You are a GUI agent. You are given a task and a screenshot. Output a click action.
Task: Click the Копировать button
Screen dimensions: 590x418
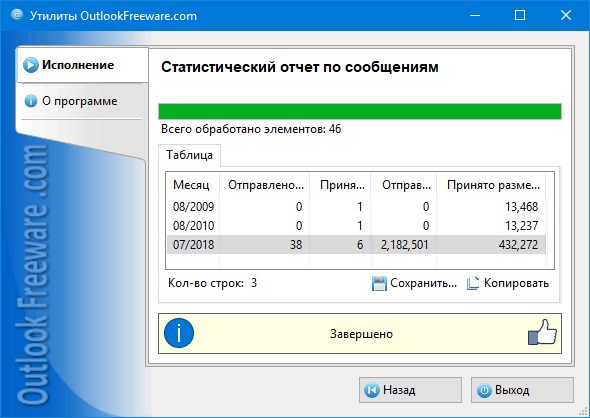tap(508, 283)
